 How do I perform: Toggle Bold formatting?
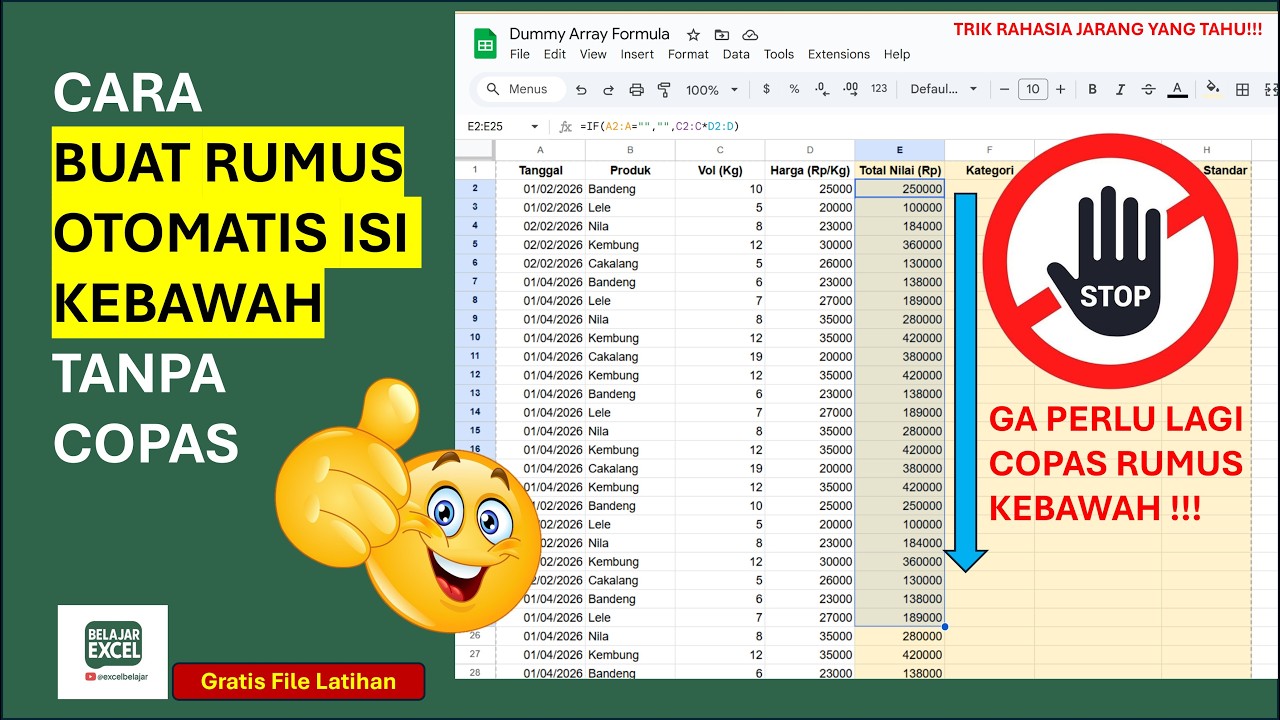tap(1092, 89)
